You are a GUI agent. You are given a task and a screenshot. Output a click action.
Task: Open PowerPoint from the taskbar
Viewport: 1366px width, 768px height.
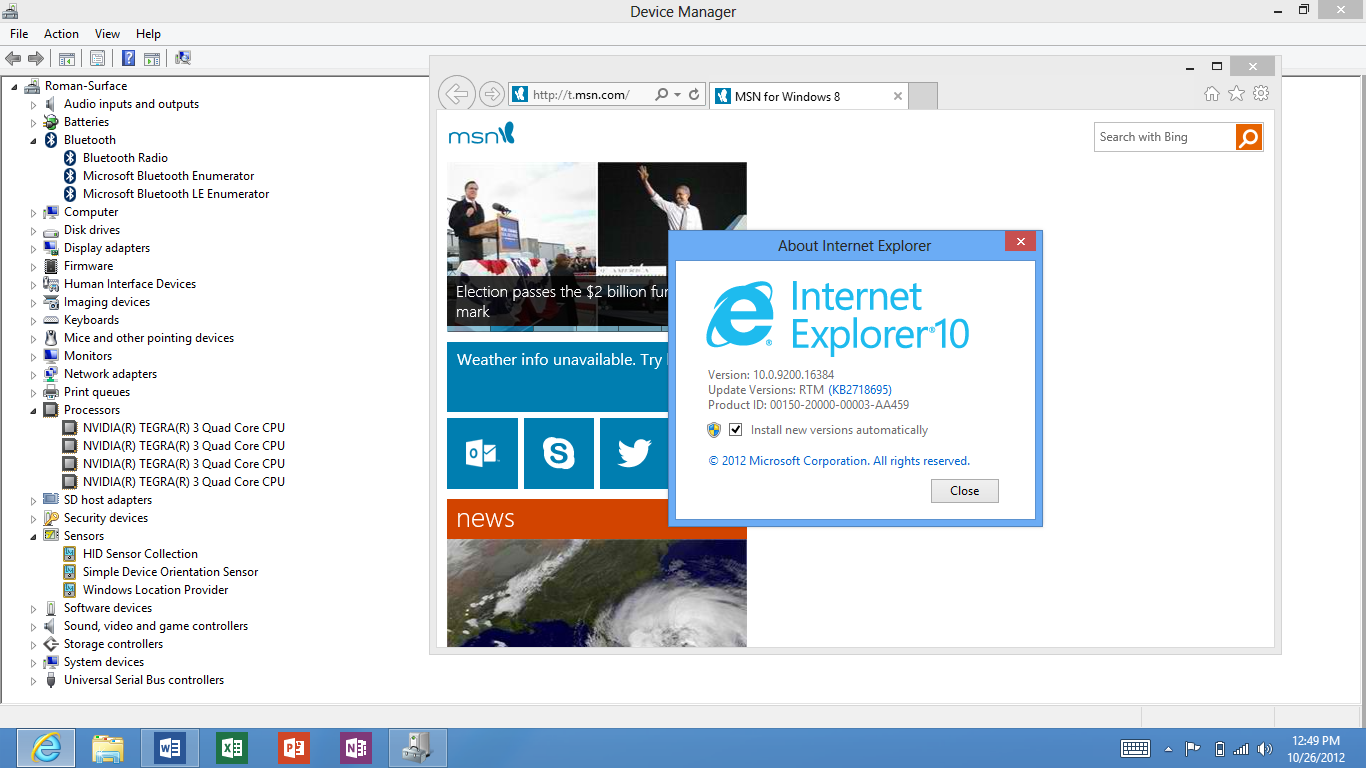(x=294, y=748)
